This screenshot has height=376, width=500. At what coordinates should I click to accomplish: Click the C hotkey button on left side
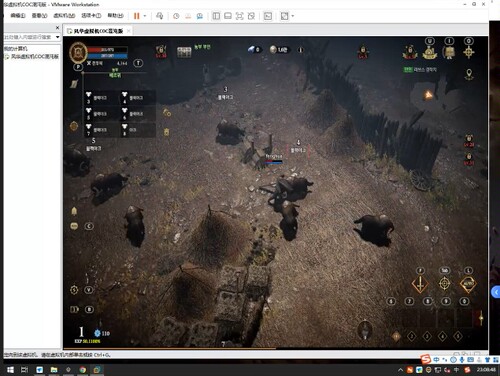click(89, 226)
